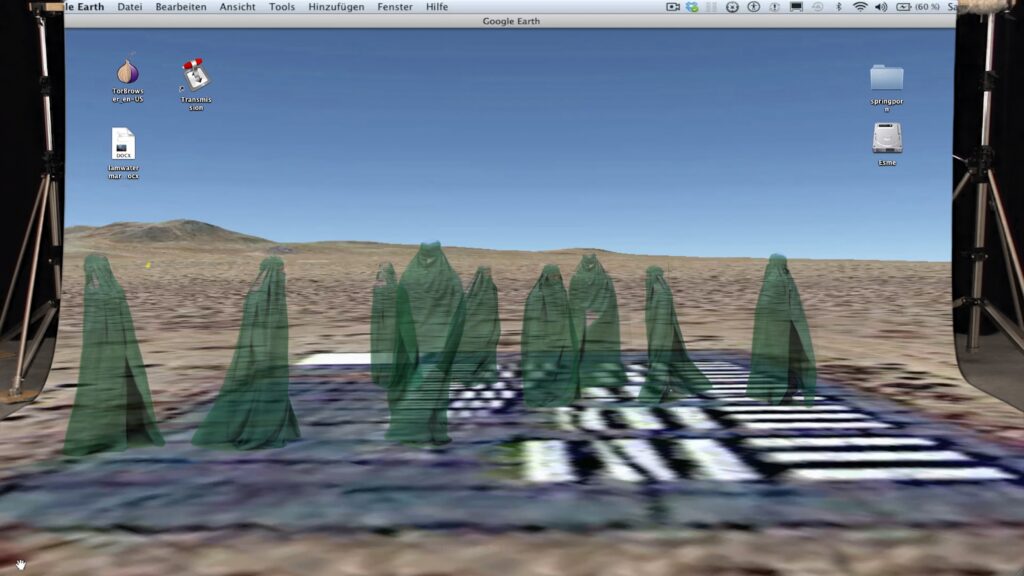
Task: Launch the Transmission app shortcut
Action: 195,75
